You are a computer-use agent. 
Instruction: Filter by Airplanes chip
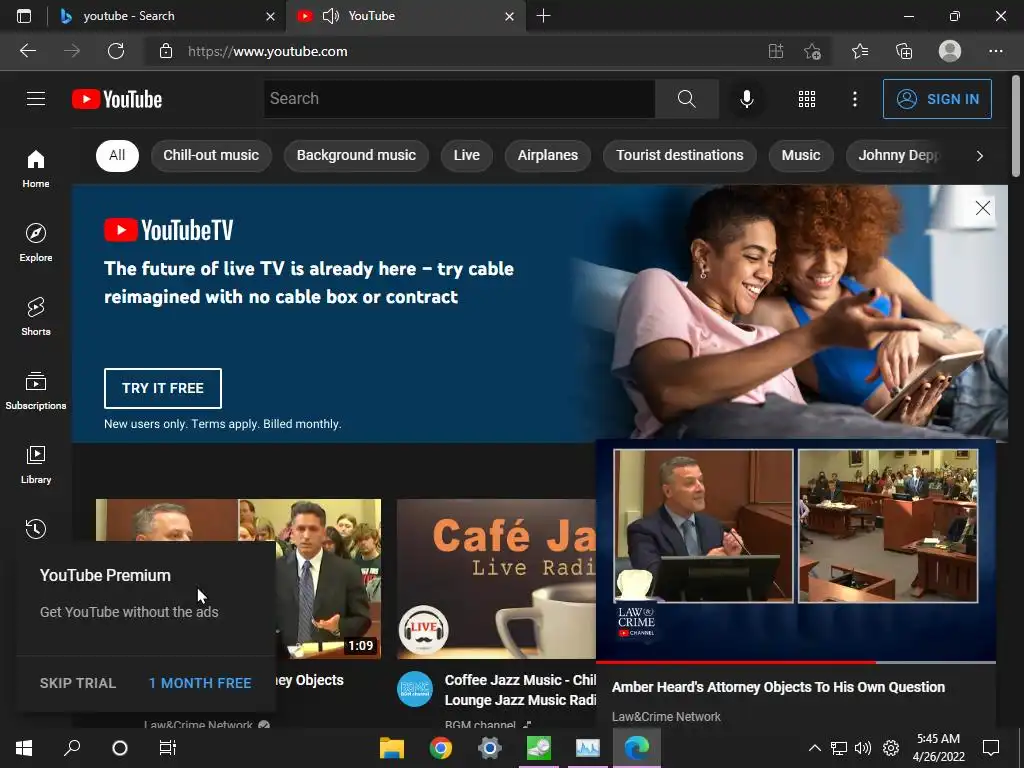547,155
